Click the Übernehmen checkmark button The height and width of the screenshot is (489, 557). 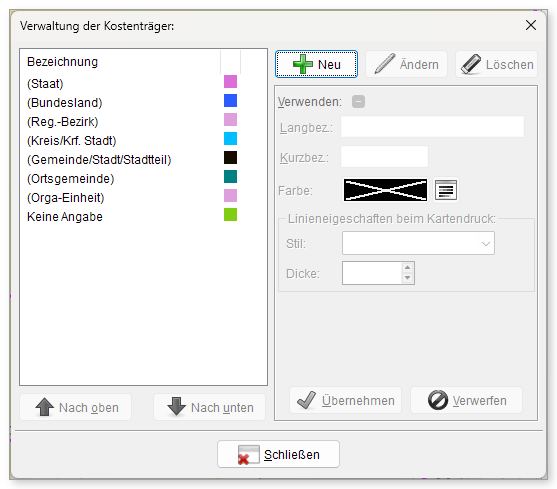346,400
